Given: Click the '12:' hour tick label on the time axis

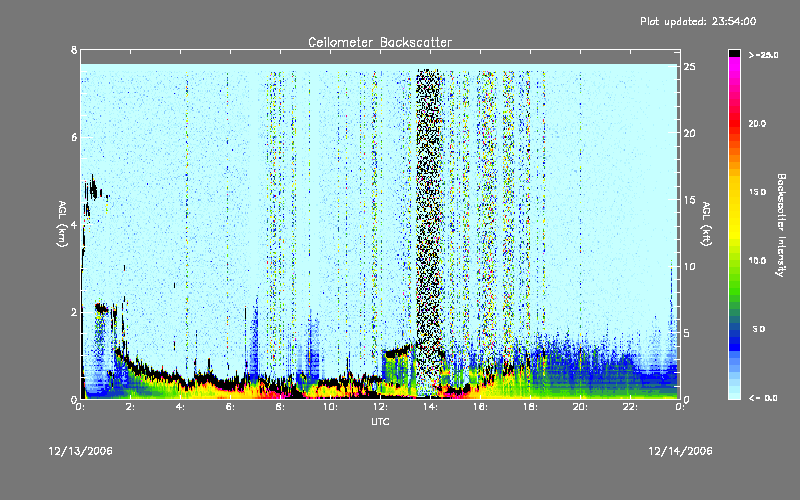Looking at the screenshot, I should [x=380, y=407].
